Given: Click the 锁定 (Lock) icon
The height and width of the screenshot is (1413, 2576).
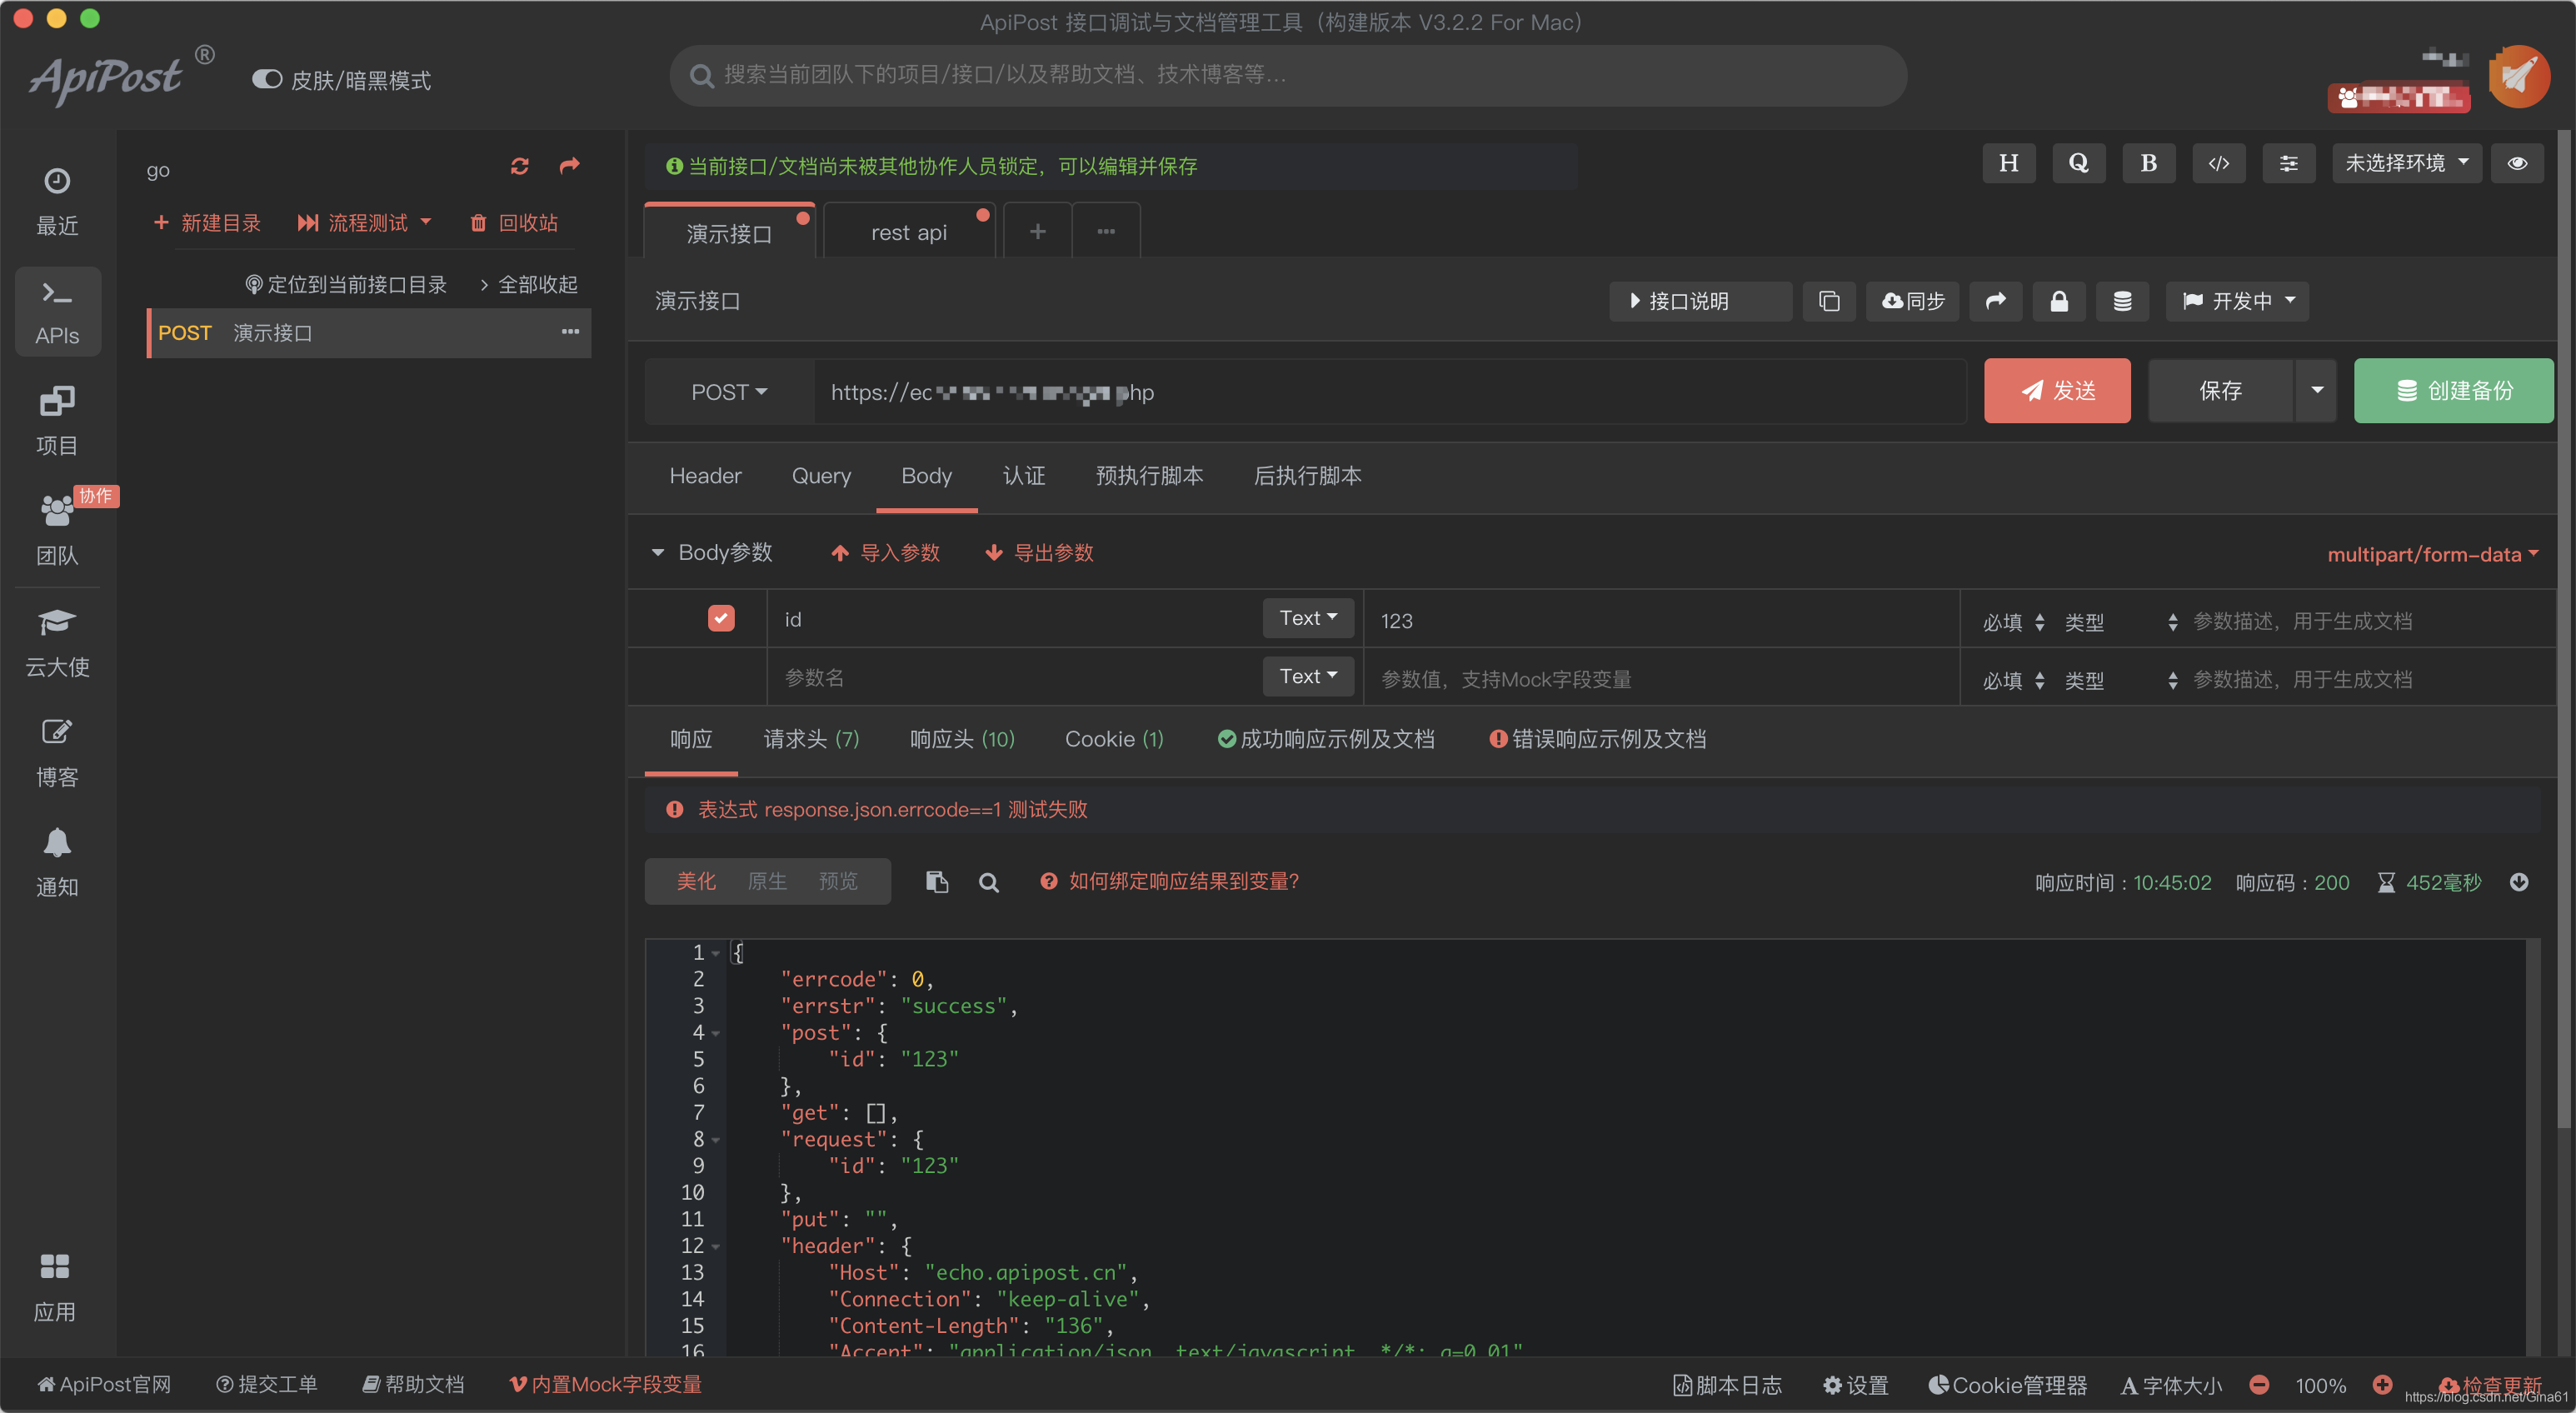Looking at the screenshot, I should click(x=2058, y=301).
